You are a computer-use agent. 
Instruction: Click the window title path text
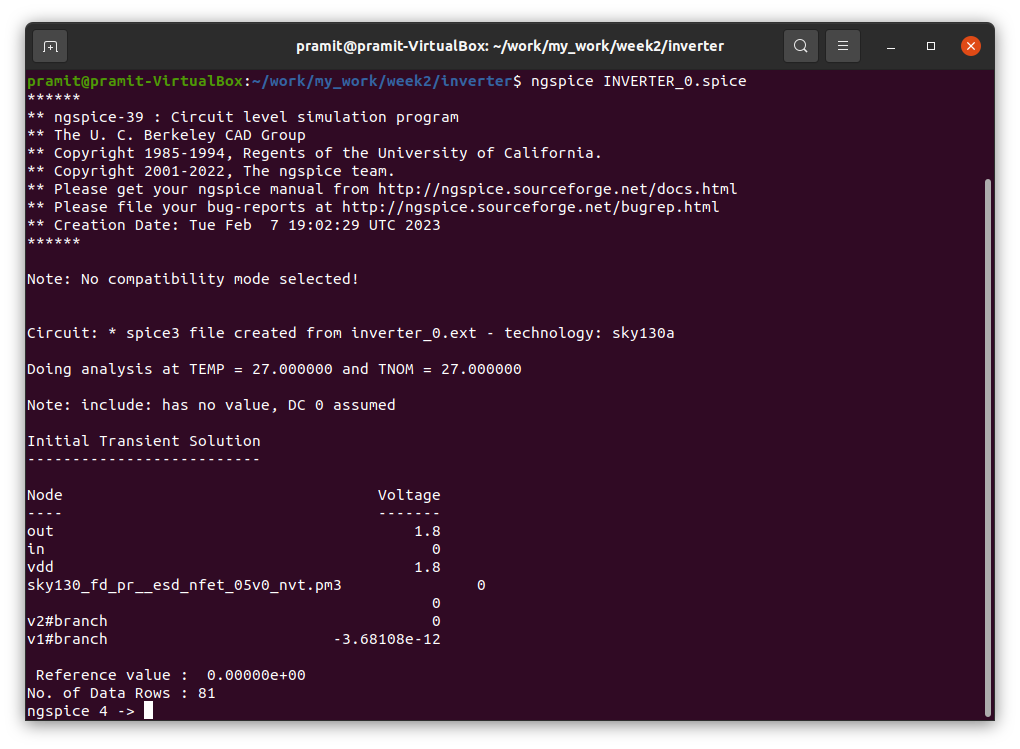click(510, 46)
